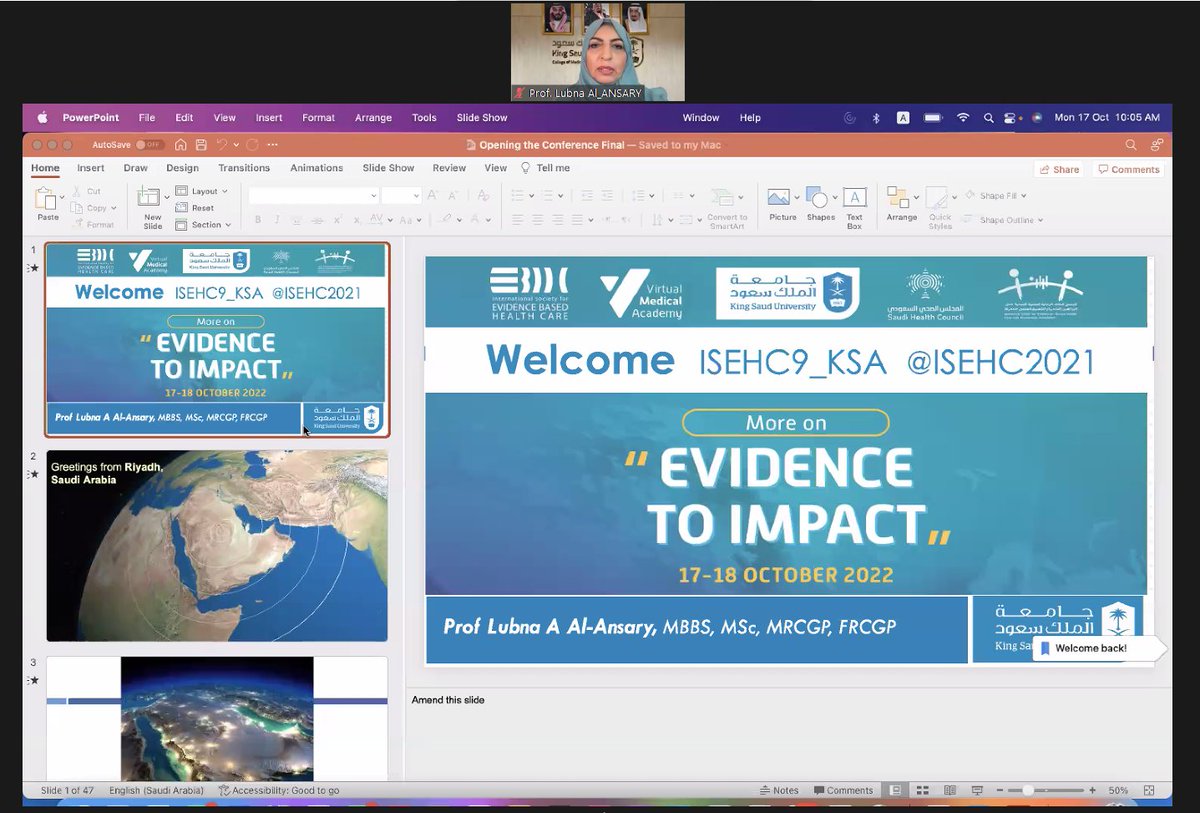Click the Comments button near Share
The height and width of the screenshot is (813, 1200).
tap(1128, 169)
